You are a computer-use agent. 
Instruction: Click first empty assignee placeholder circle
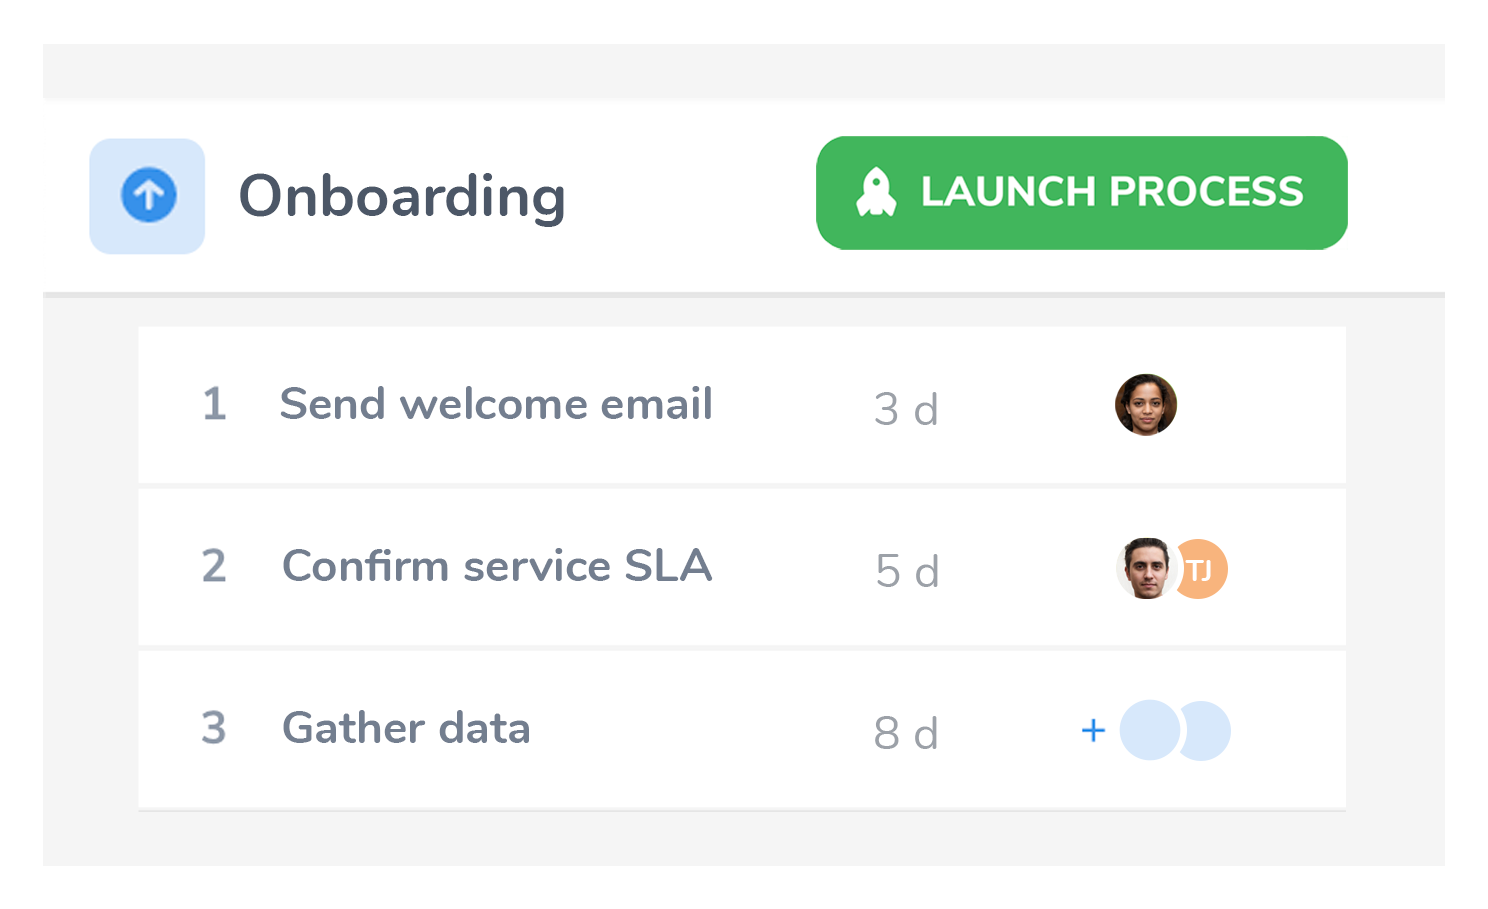pyautogui.click(x=1150, y=730)
